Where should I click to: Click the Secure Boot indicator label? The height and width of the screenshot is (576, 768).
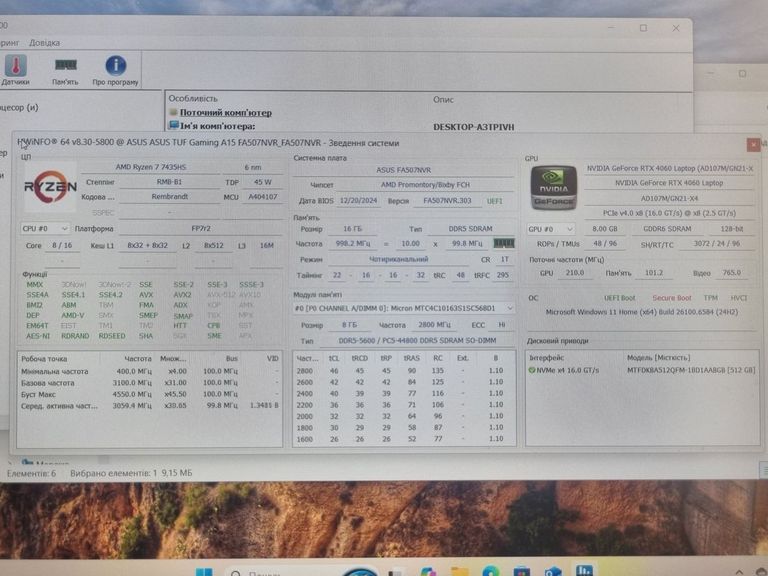tap(671, 297)
